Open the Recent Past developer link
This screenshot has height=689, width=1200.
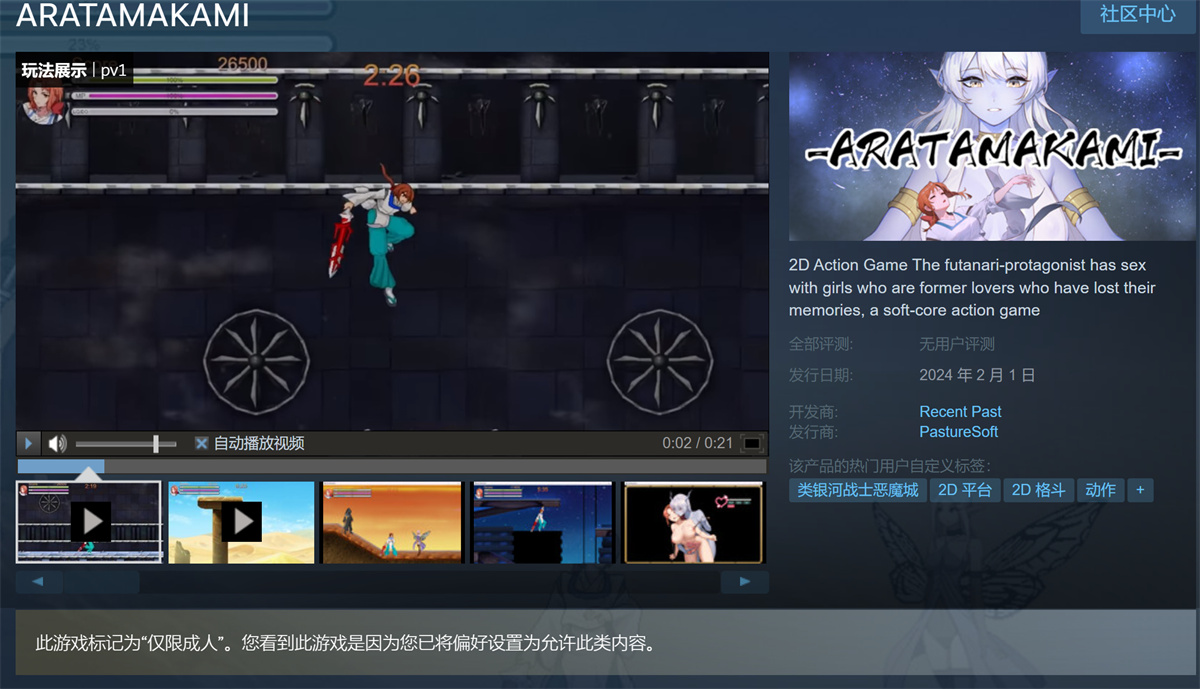pos(960,411)
